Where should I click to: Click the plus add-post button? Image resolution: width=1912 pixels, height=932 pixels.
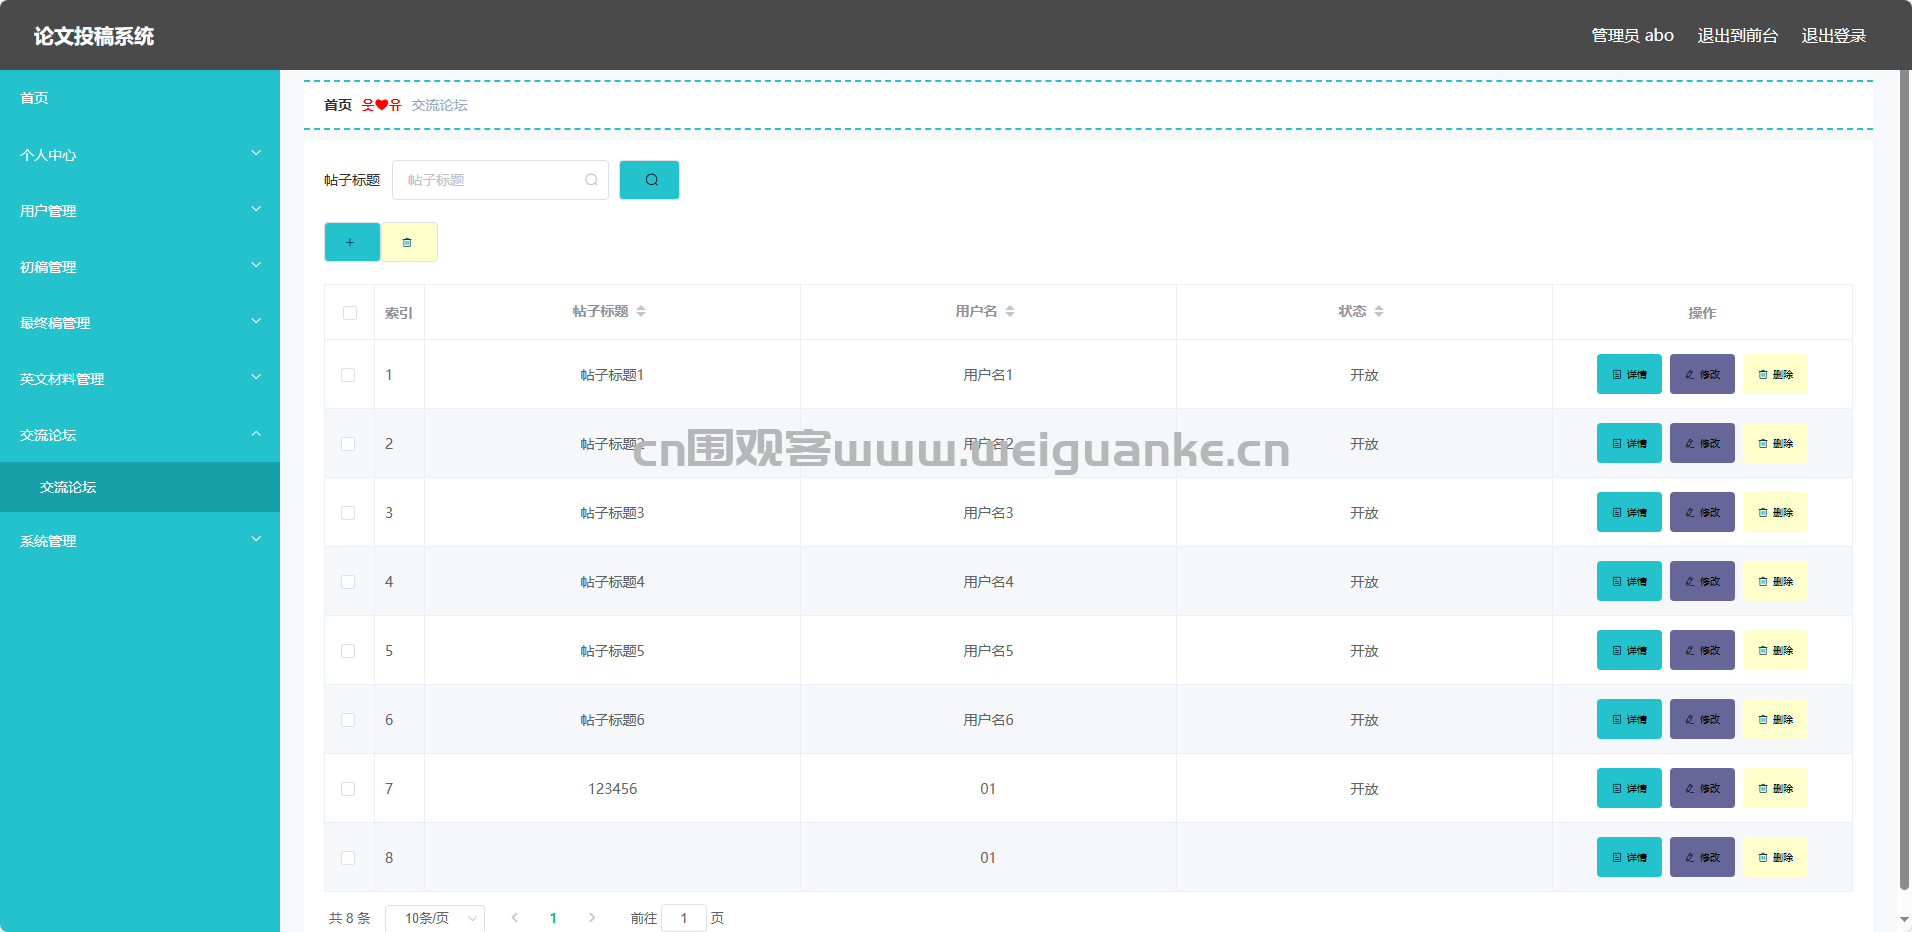352,242
